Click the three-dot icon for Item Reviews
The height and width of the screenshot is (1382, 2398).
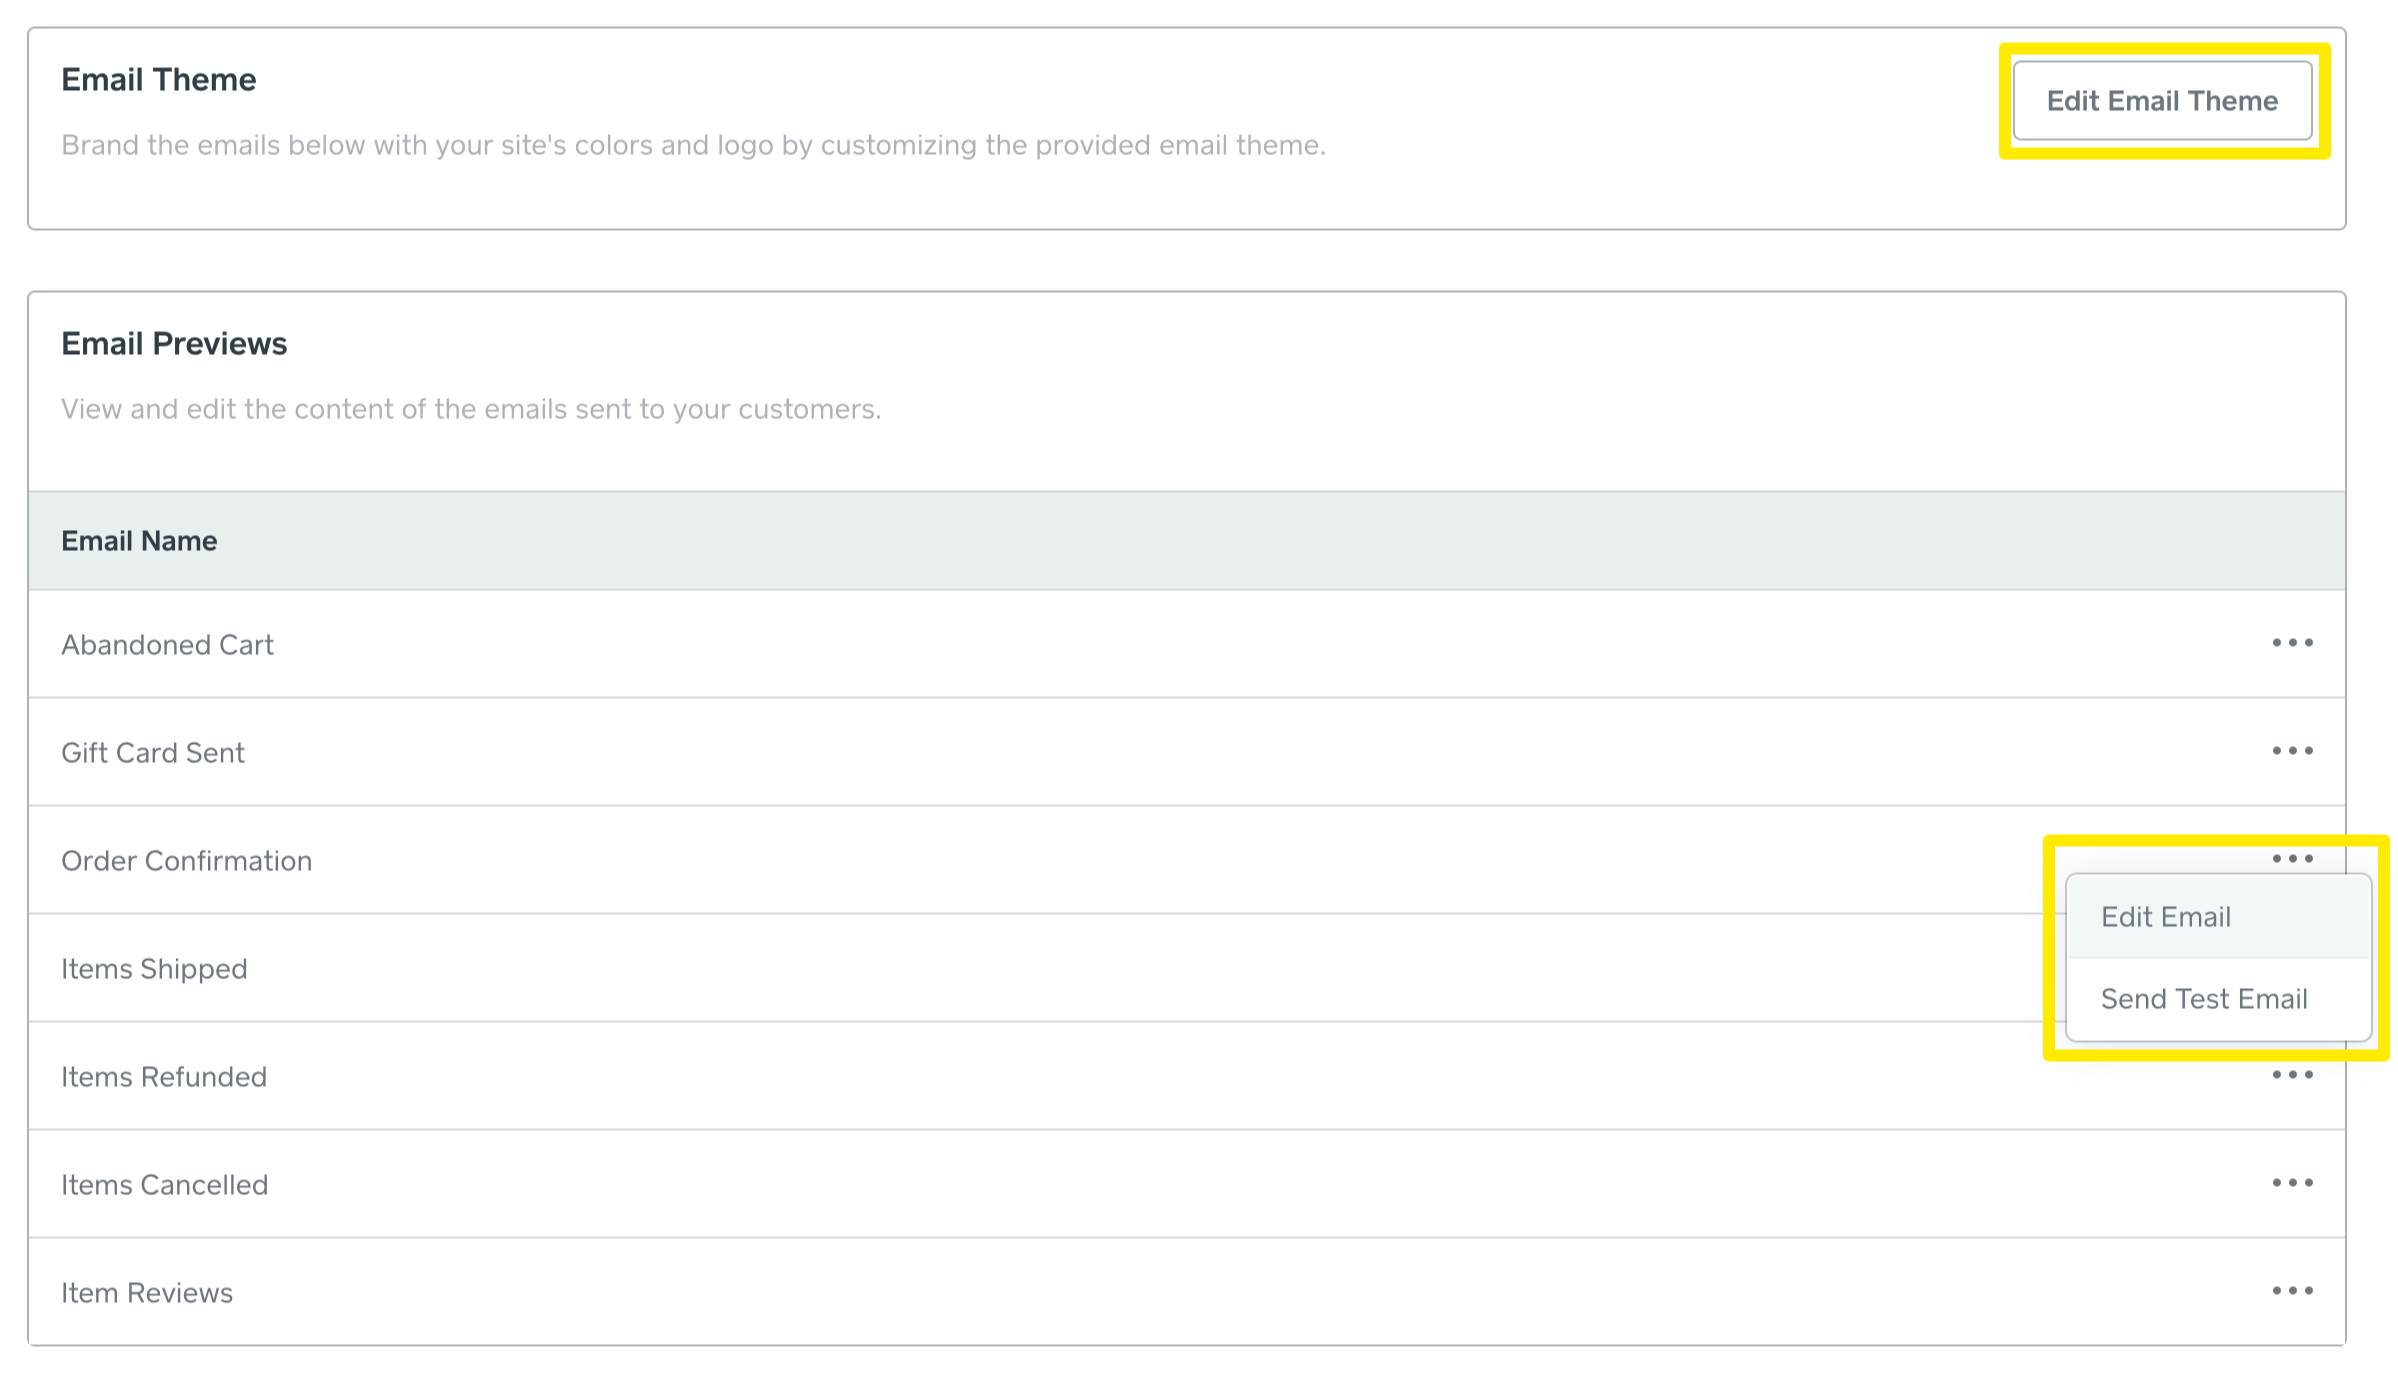[x=2291, y=1290]
